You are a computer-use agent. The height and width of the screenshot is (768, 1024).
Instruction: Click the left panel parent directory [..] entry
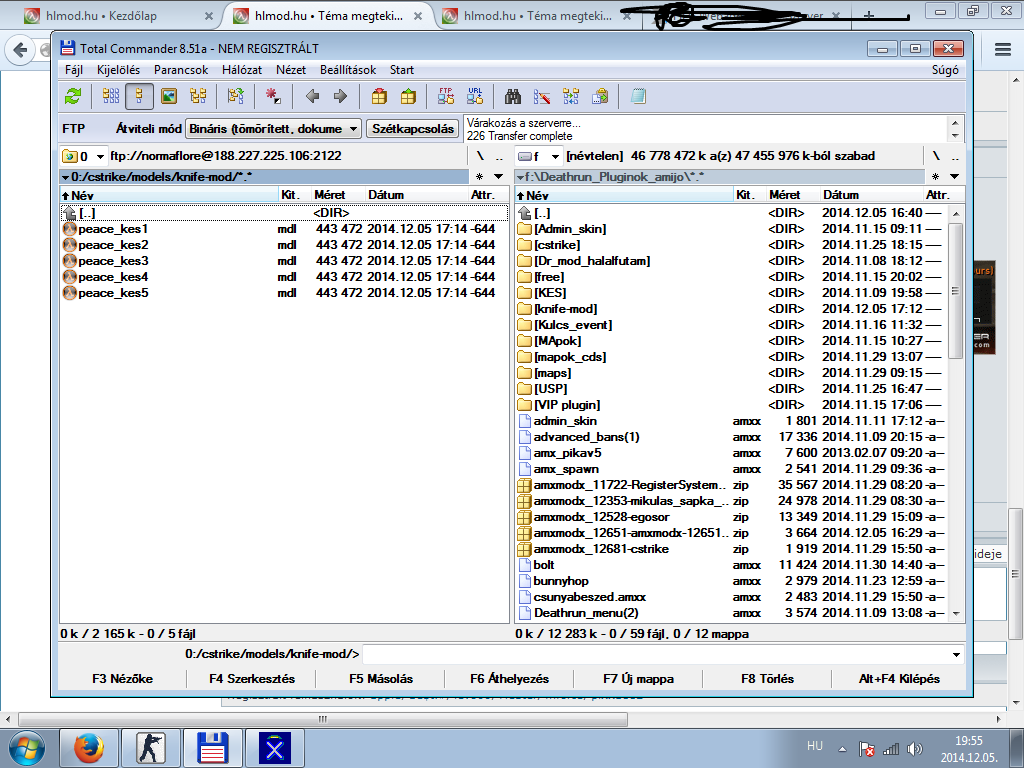tap(284, 213)
